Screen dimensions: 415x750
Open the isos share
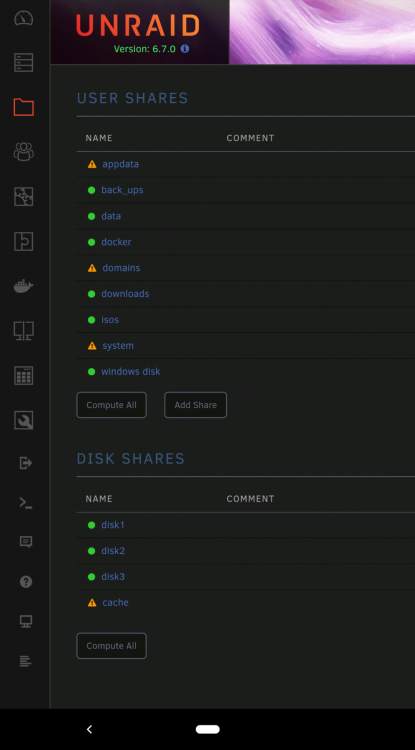point(110,320)
